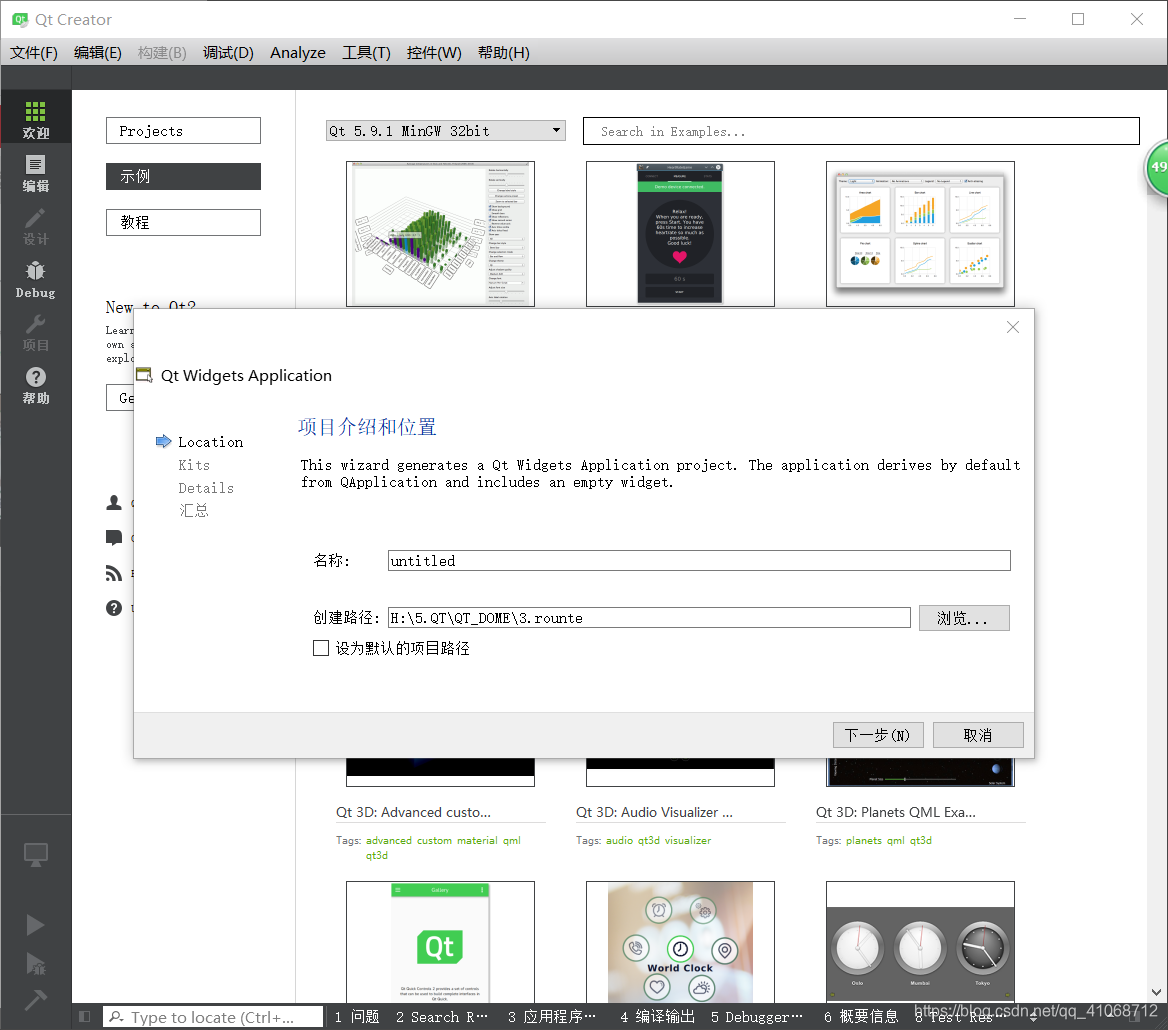Click the 'custom' tag link
The image size is (1168, 1030).
point(434,840)
